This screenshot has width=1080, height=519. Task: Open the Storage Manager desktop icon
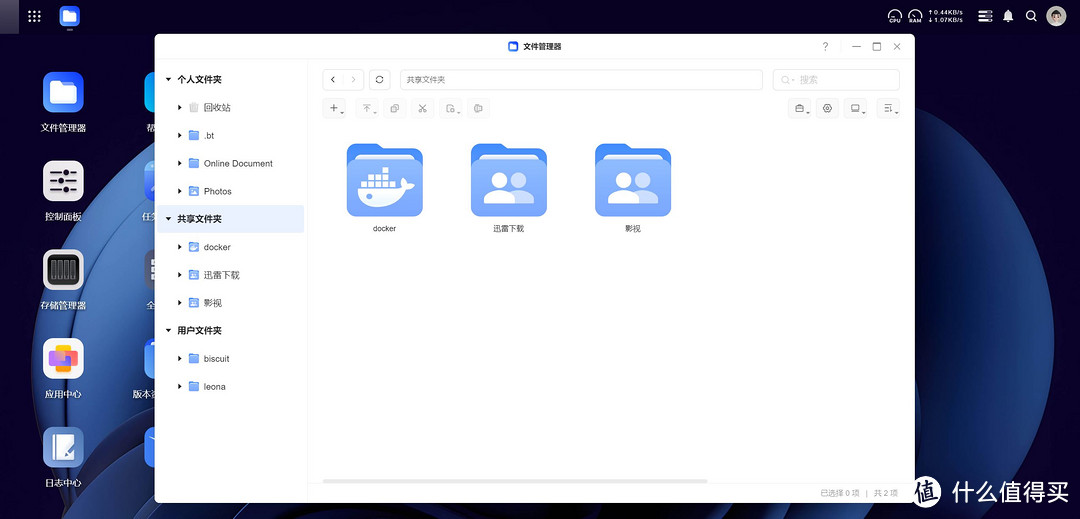coord(63,270)
